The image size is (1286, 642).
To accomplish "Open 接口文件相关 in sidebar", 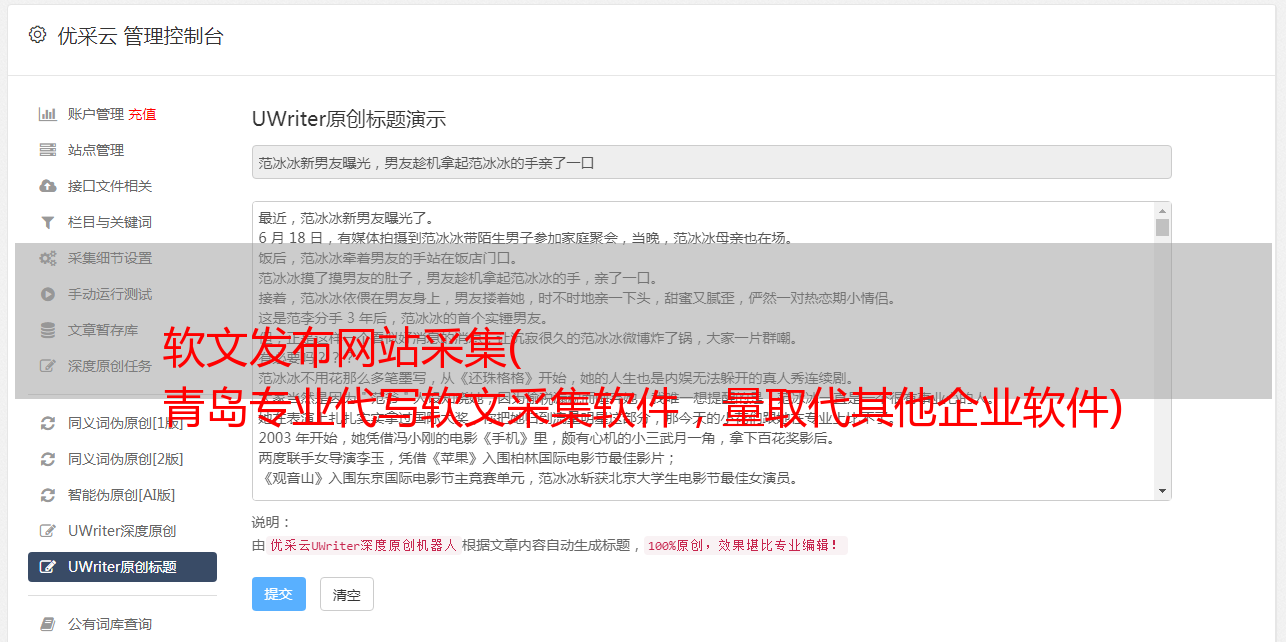I will [110, 186].
